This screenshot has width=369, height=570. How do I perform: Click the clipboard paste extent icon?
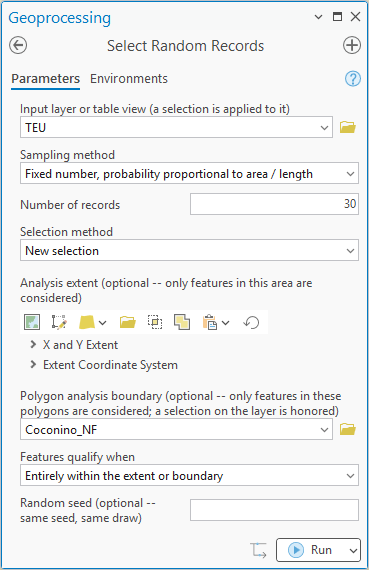tap(210, 322)
